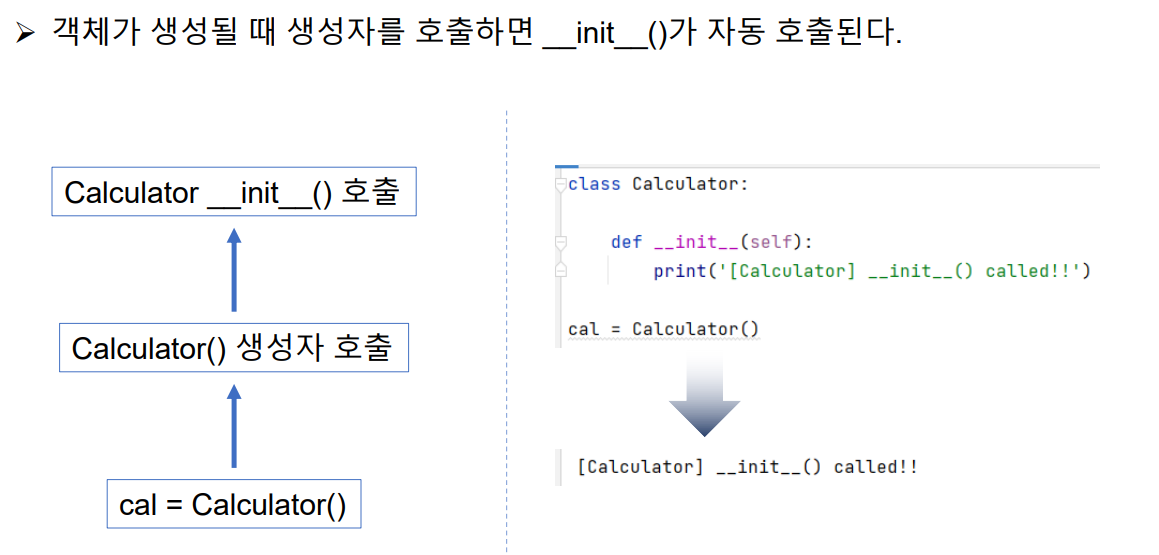Click the 'cal = Calculator()' diagram box
Screen dimensions: 1159x555
tap(234, 505)
